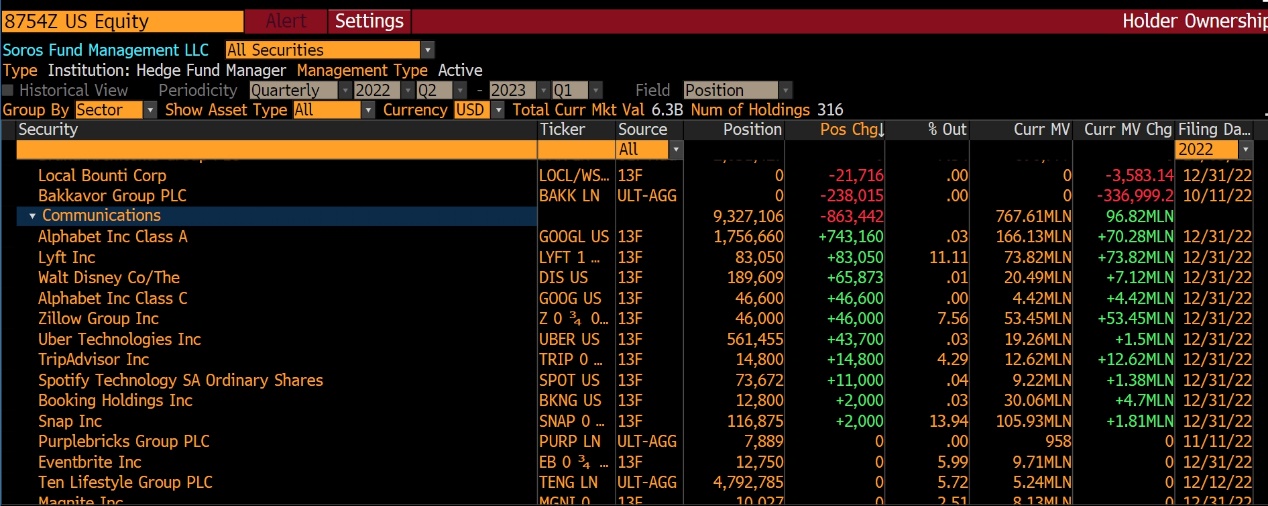Open the end year 2023 dropdown
This screenshot has width=1268, height=506.
(518, 90)
